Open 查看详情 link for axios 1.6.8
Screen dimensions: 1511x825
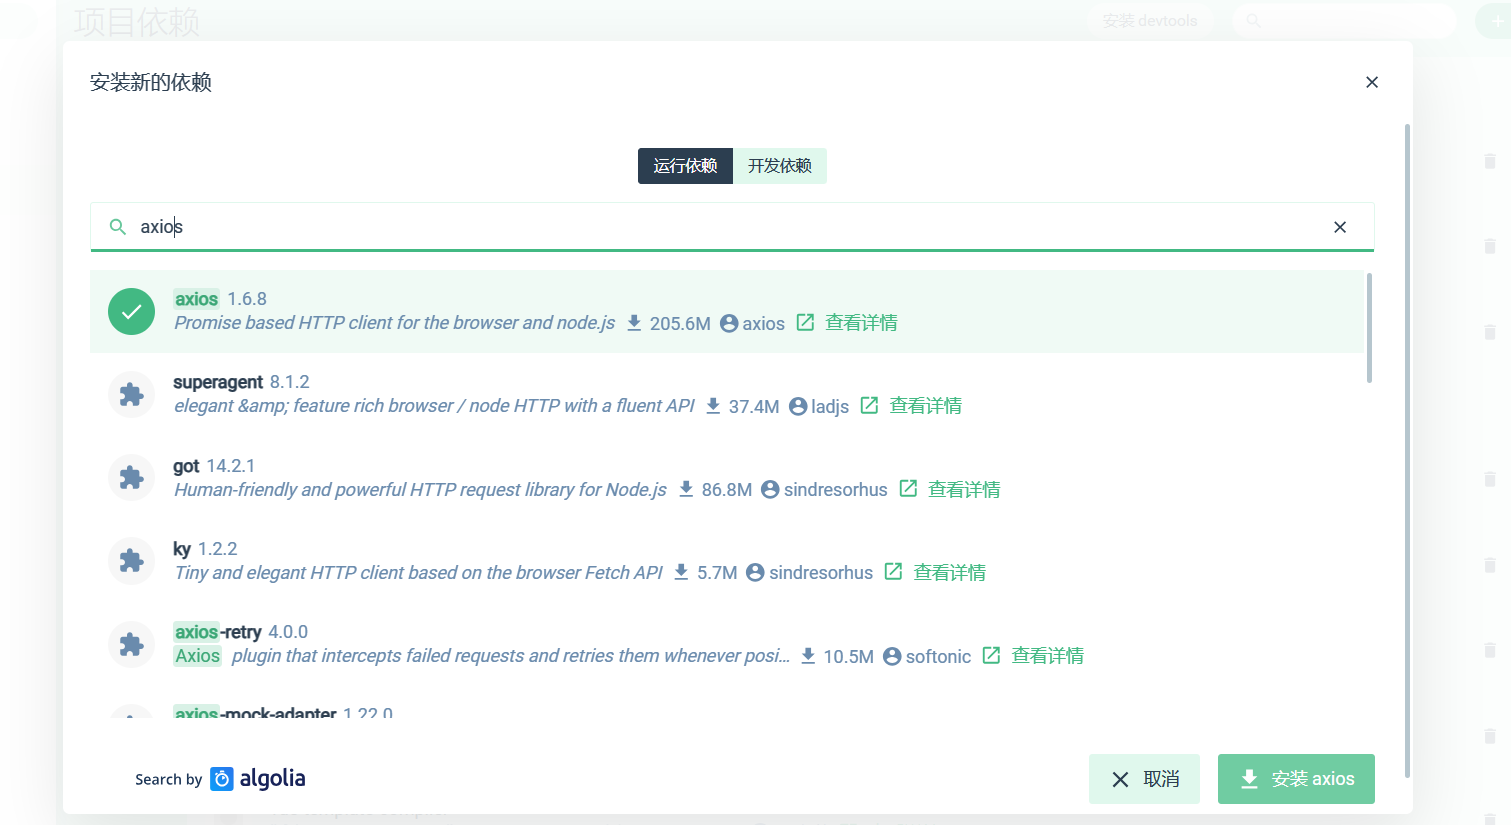click(x=861, y=323)
